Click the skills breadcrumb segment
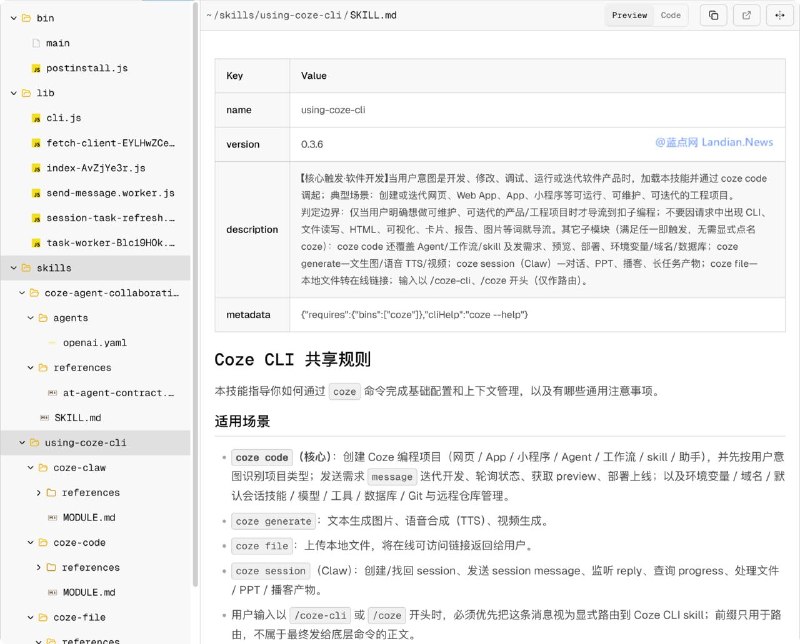Viewport: 800px width, 644px height. pyautogui.click(x=237, y=15)
